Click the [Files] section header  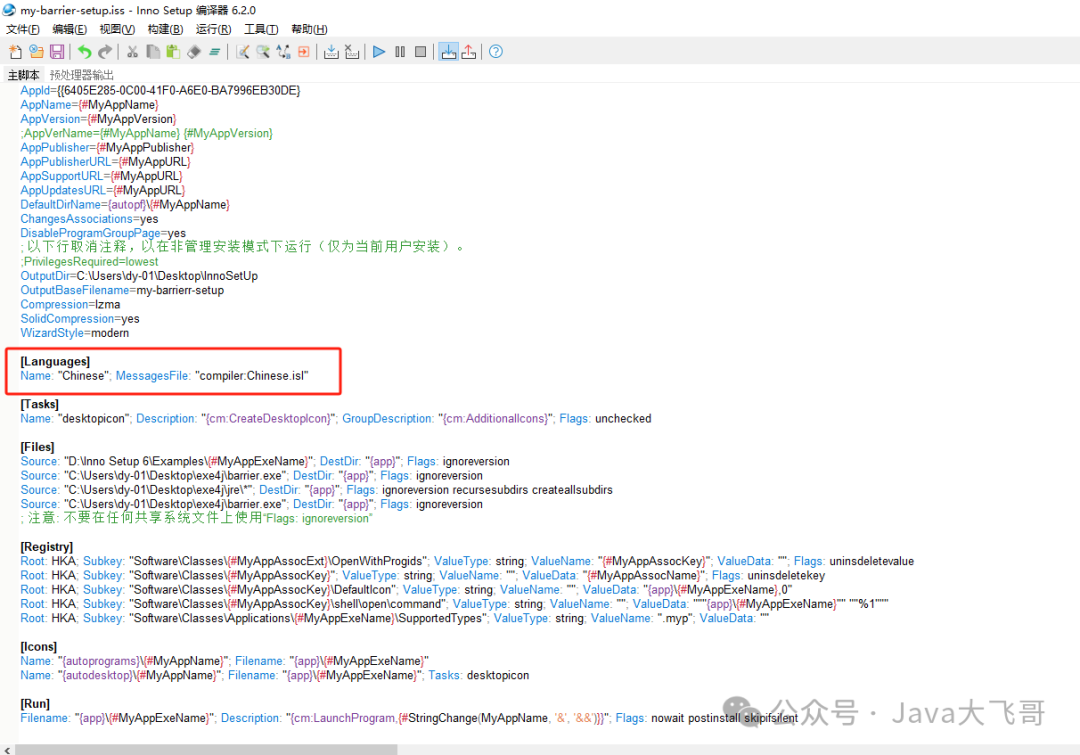[37, 446]
